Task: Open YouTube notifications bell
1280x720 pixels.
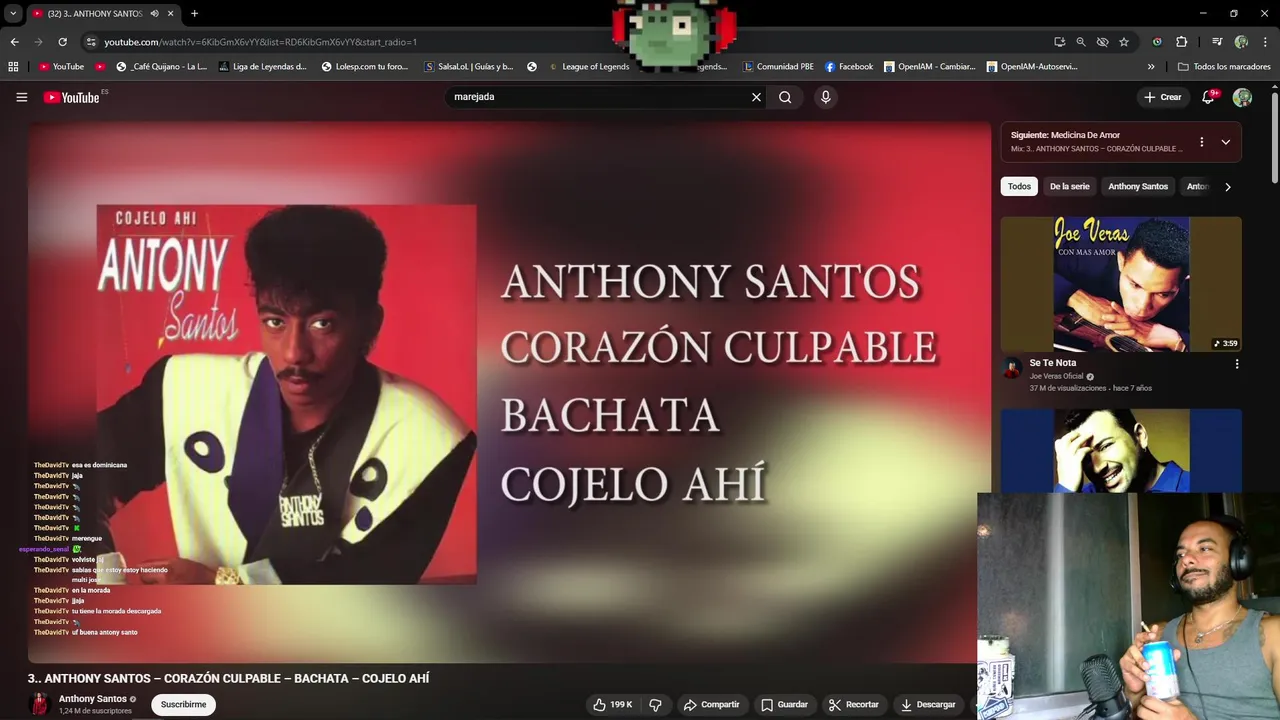Action: 1208,97
